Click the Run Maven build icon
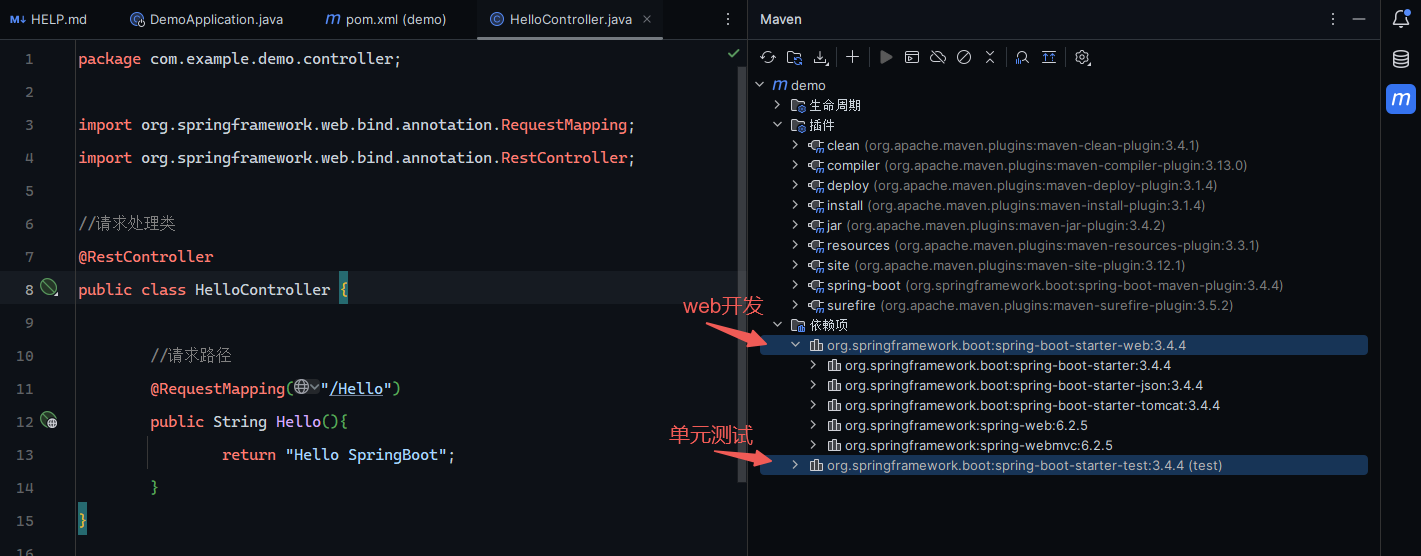This screenshot has height=556, width=1421. click(886, 58)
